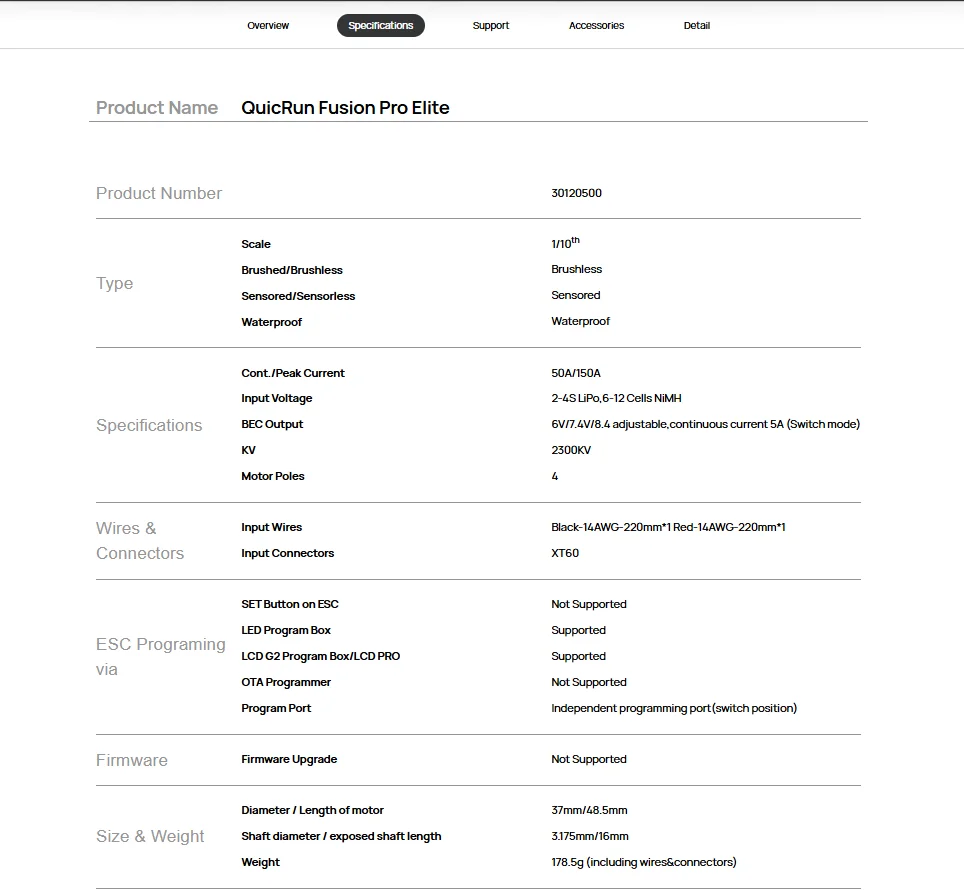Click the Firmware Upgrade label

click(289, 759)
